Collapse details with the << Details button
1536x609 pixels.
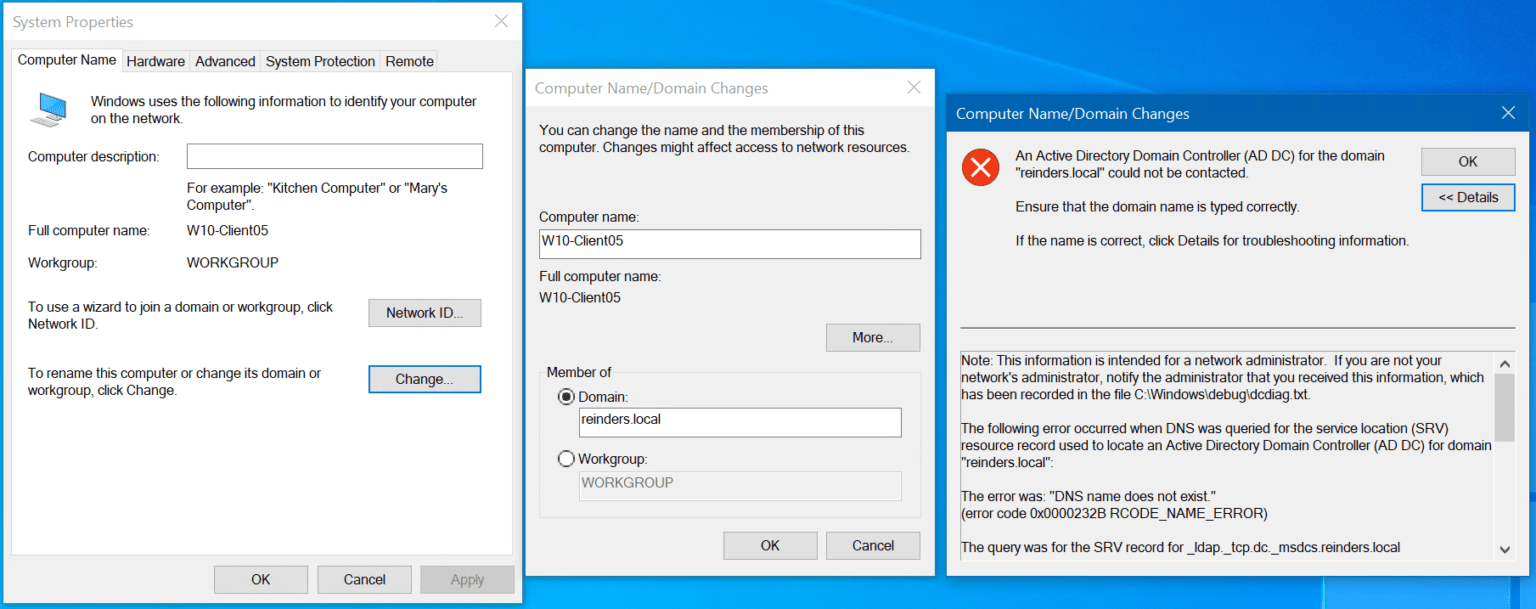pos(1468,197)
